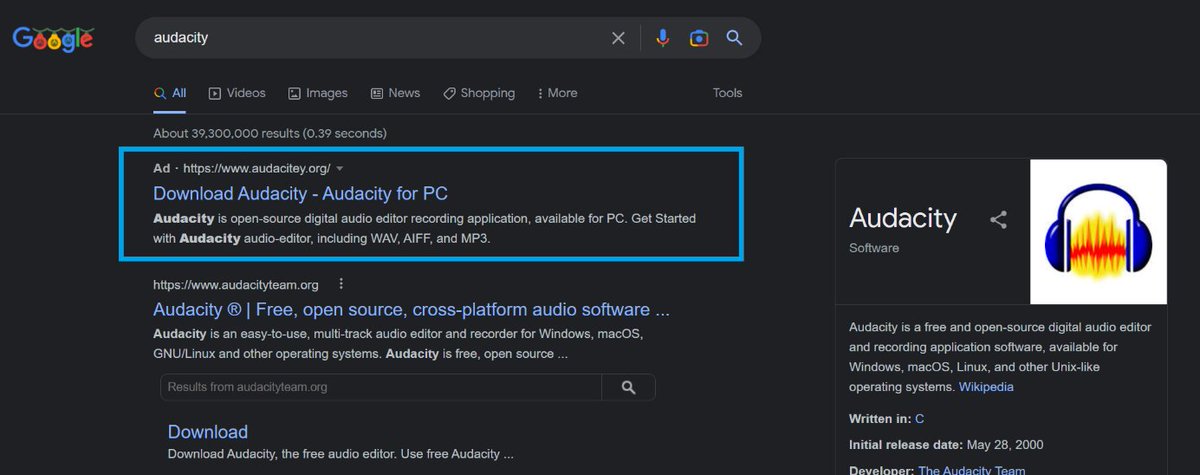Viewport: 1200px width, 475px height.
Task: Open three-dot menu beside audacityteam.org URL
Action: (x=341, y=284)
